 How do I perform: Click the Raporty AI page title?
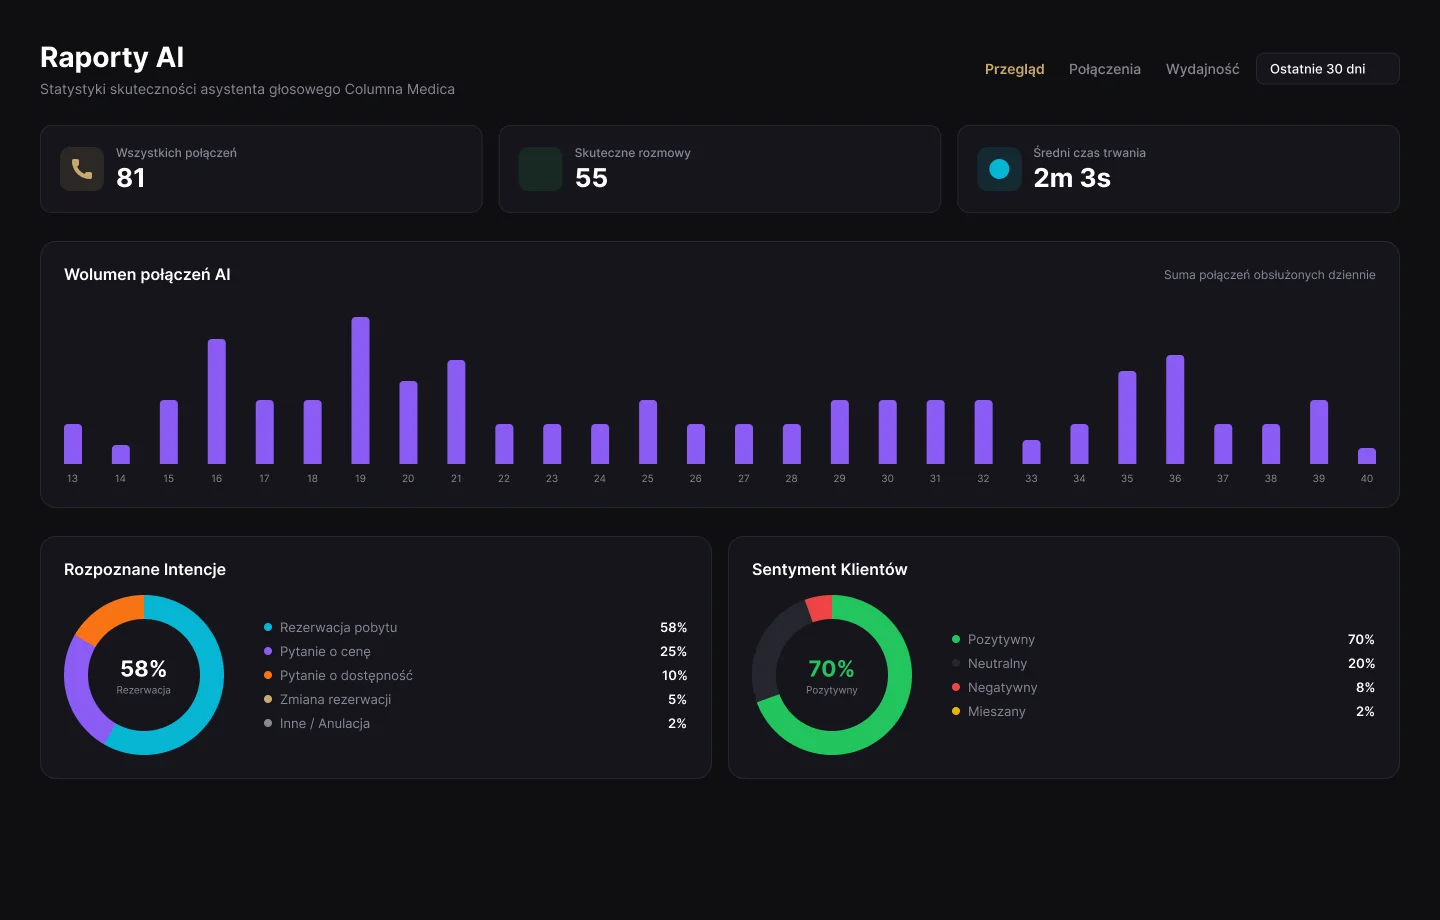[x=112, y=57]
